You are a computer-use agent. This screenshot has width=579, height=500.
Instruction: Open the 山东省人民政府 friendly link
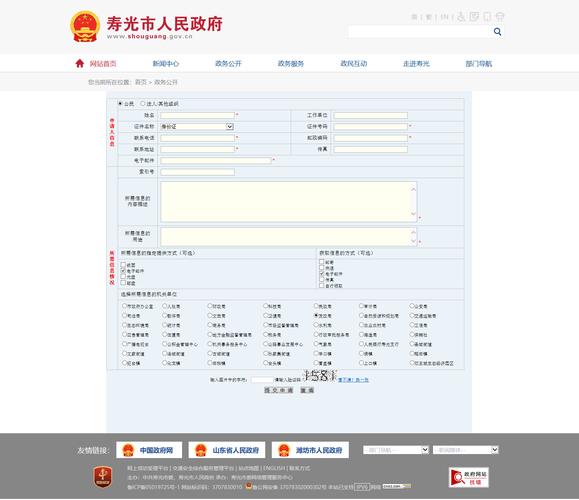[227, 450]
